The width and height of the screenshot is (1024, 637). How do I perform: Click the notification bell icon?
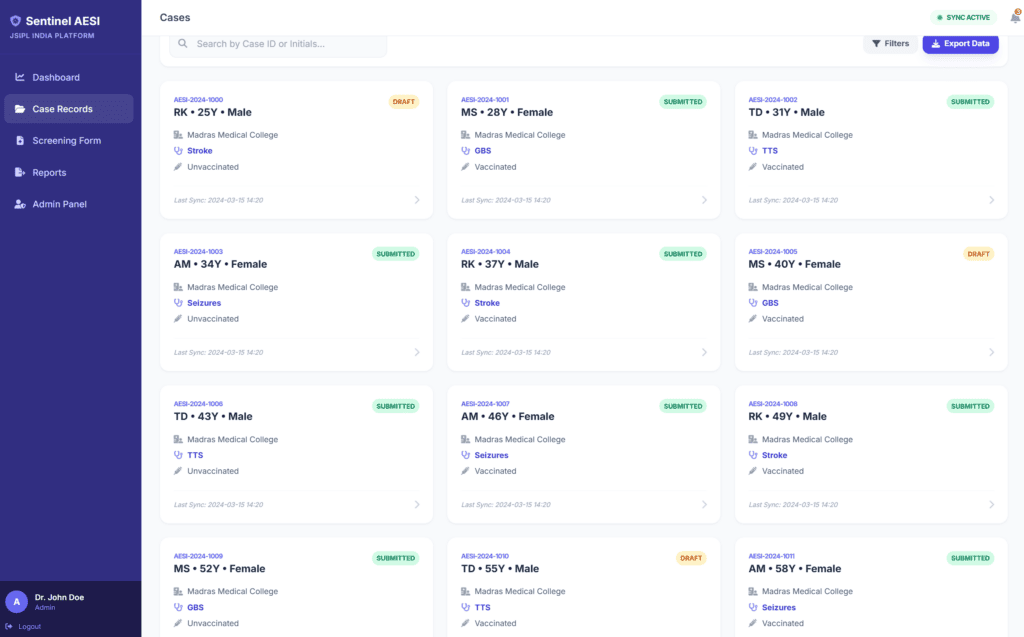pyautogui.click(x=1015, y=17)
